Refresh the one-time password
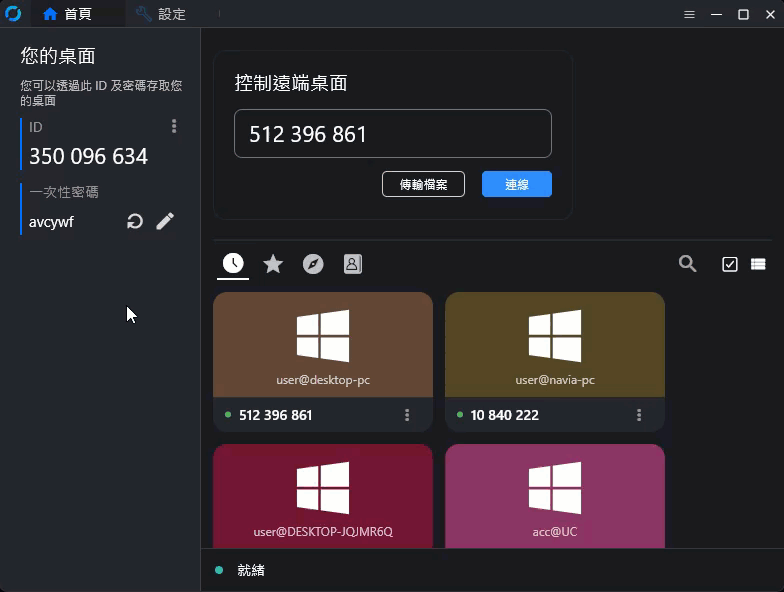This screenshot has width=784, height=592. pos(134,221)
